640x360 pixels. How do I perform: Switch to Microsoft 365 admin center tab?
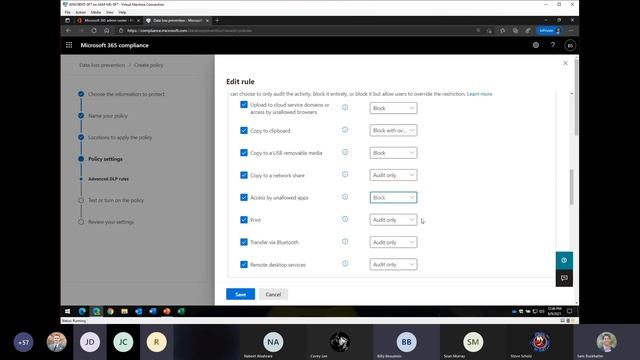click(109, 20)
